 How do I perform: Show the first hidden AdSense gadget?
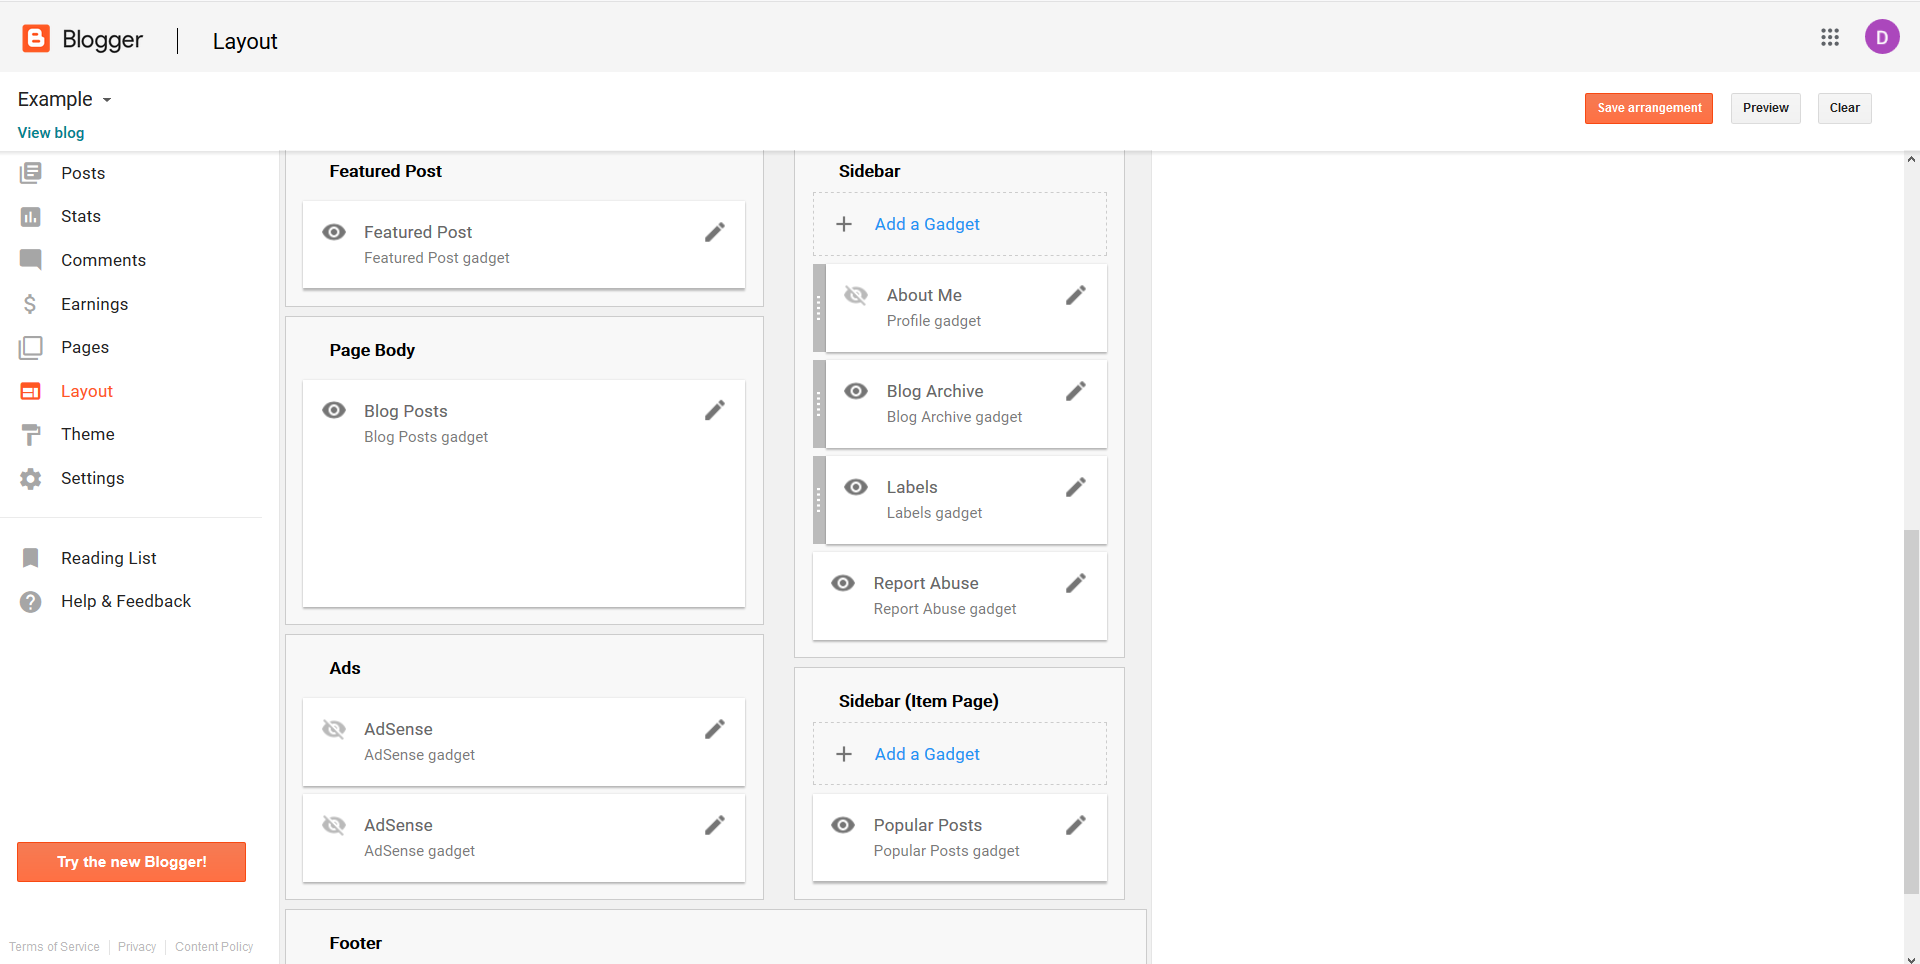click(x=334, y=729)
